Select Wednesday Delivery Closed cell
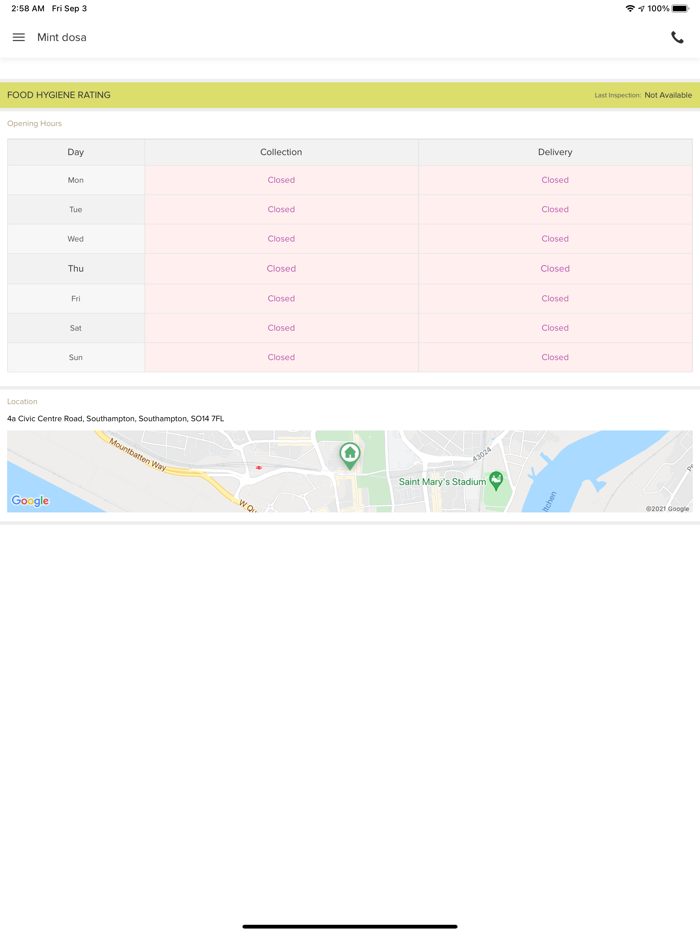The height and width of the screenshot is (934, 700). [555, 239]
